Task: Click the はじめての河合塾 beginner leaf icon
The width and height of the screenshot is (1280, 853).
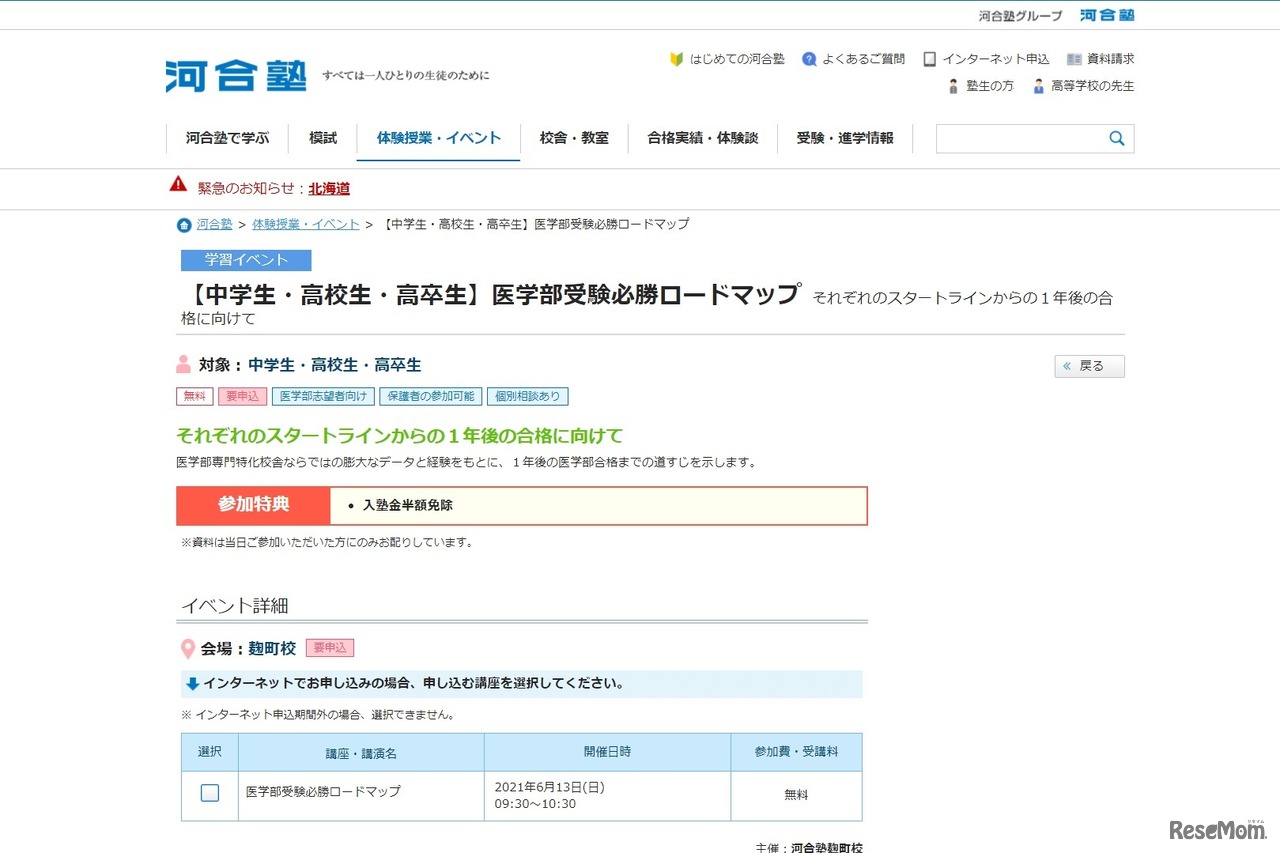Action: click(676, 58)
